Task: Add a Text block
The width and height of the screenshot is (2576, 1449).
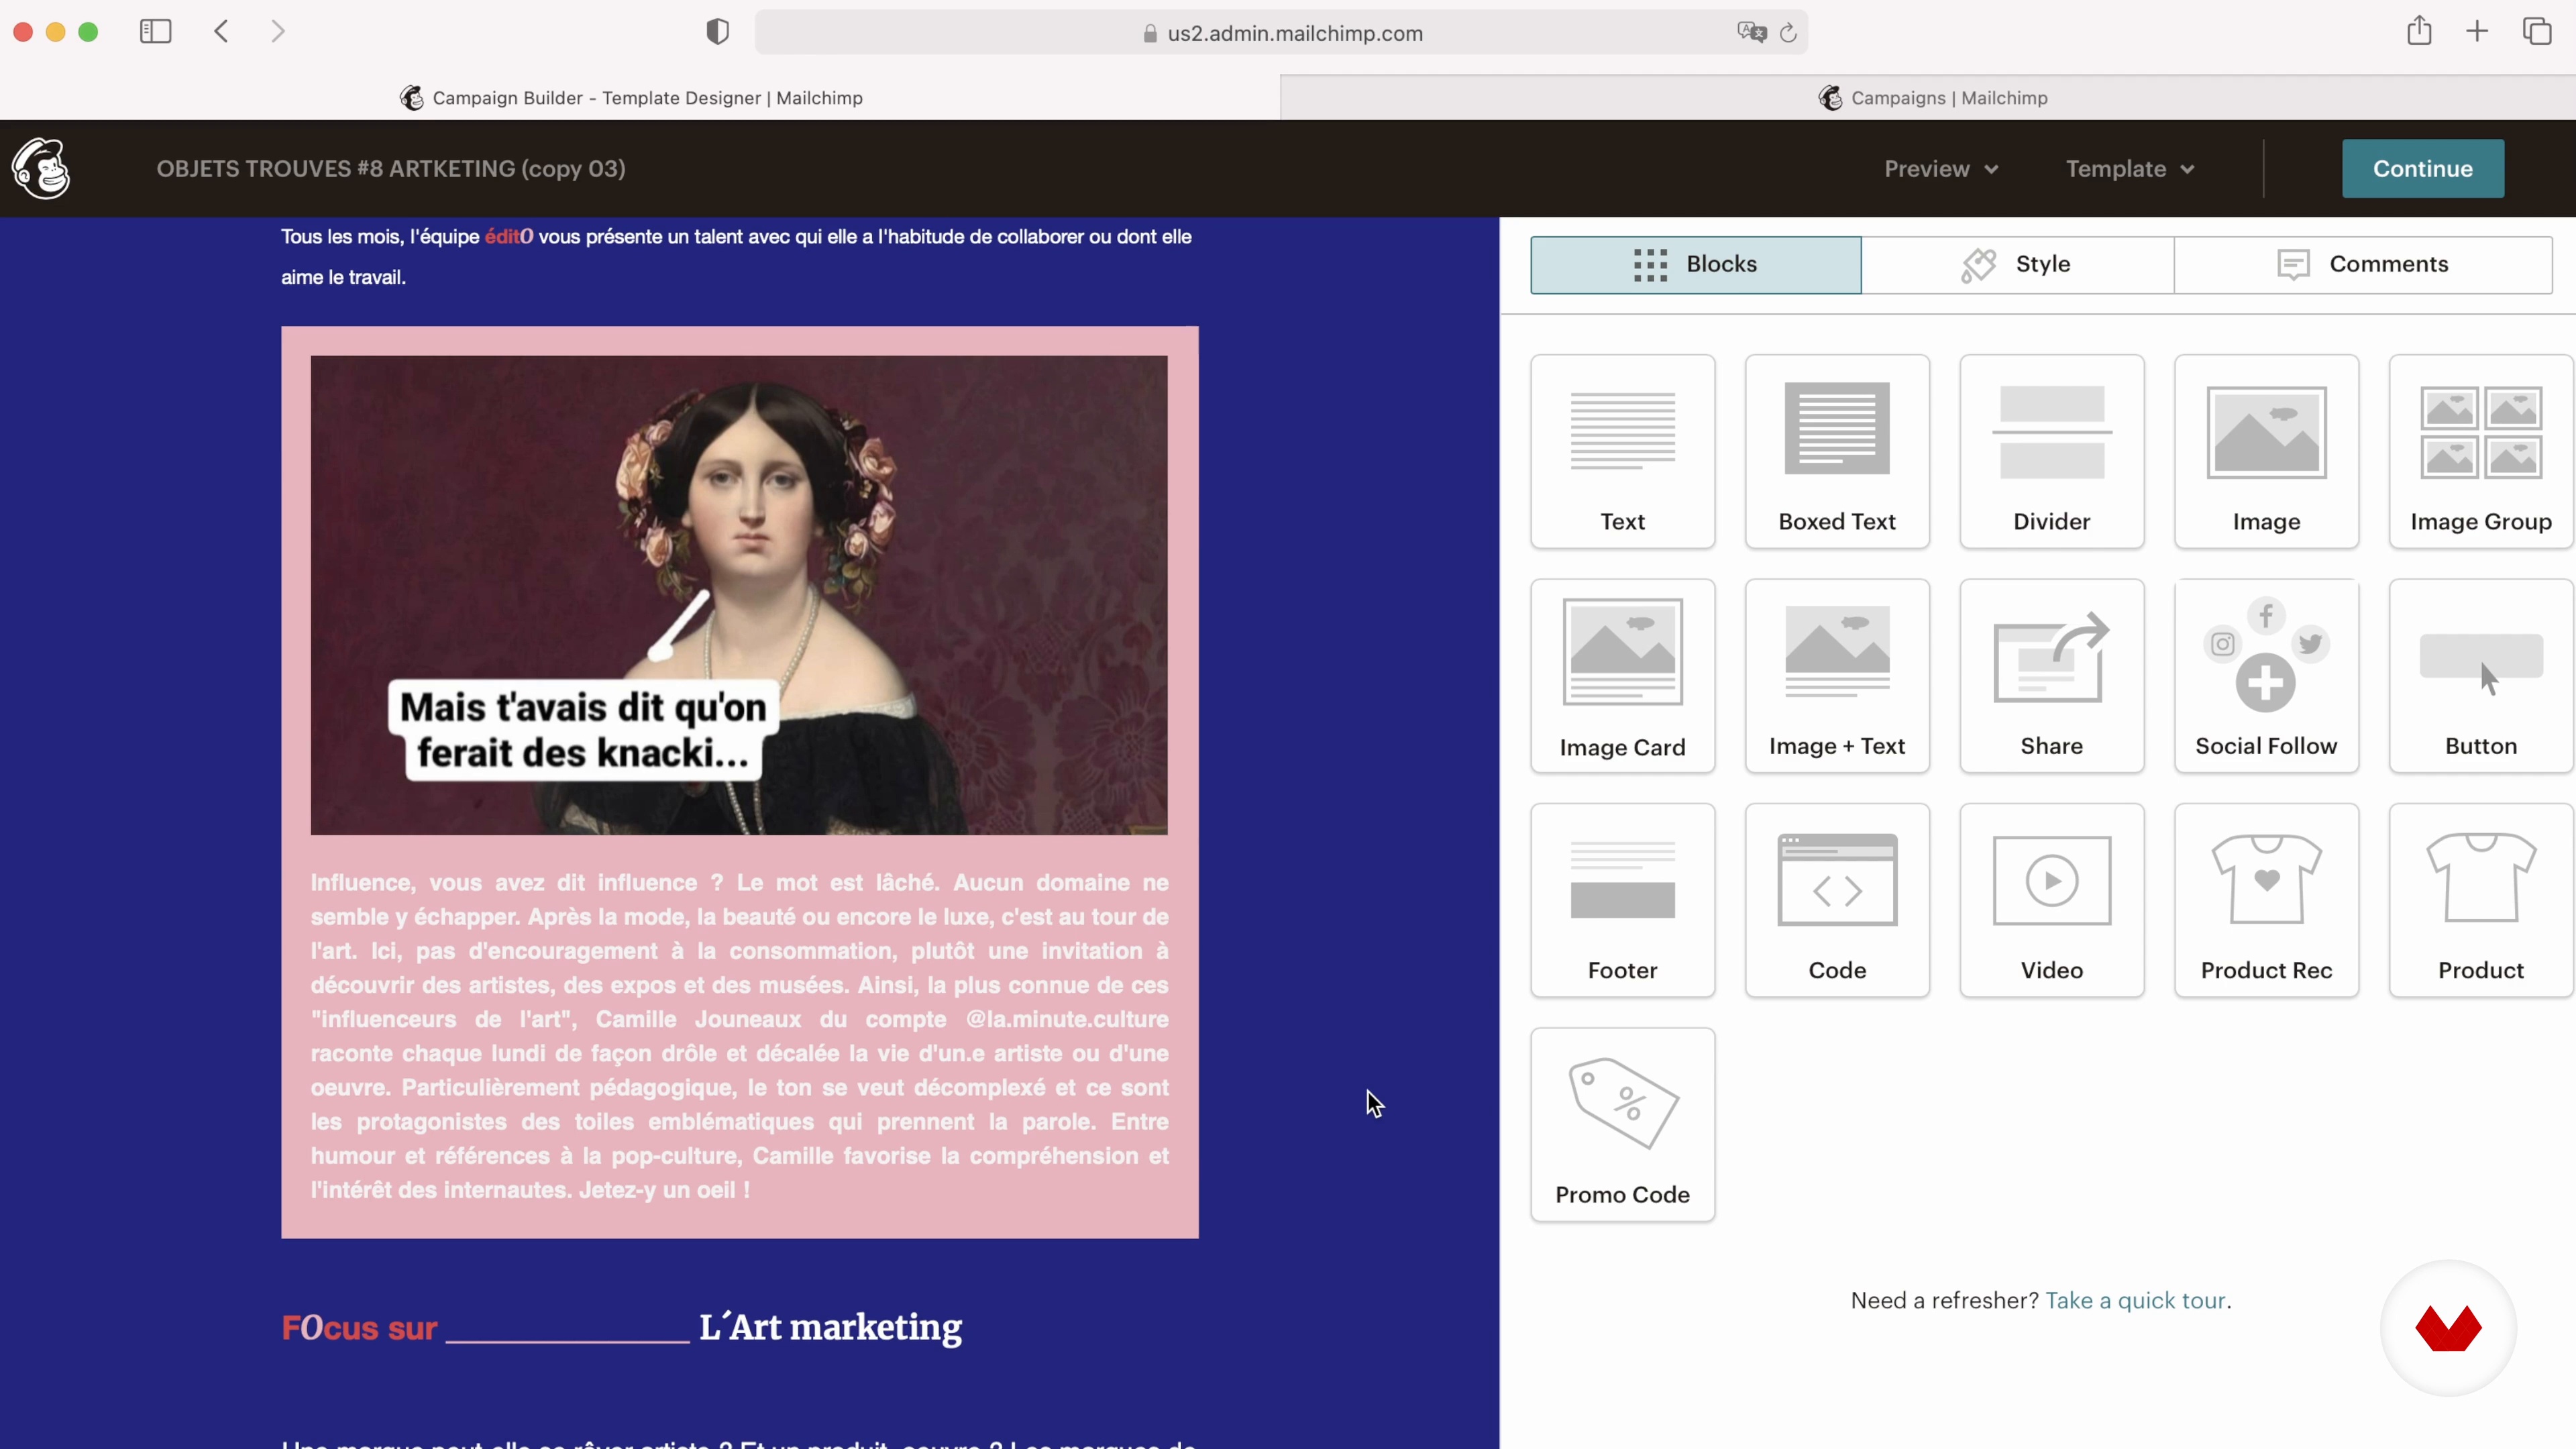Action: click(1622, 451)
